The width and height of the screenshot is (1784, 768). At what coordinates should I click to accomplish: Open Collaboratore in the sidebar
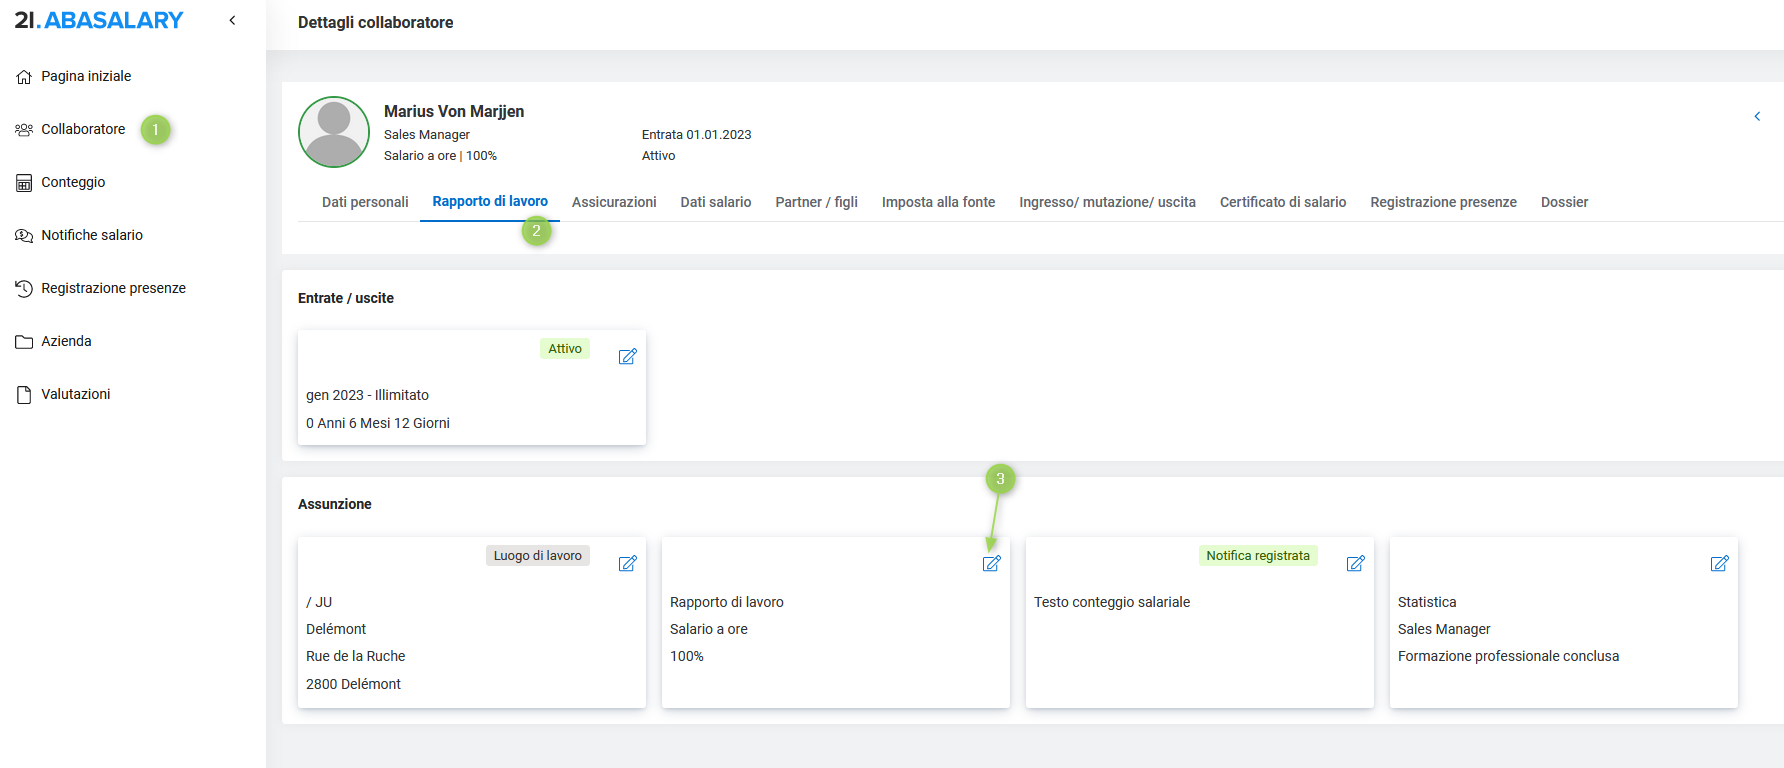(x=83, y=130)
